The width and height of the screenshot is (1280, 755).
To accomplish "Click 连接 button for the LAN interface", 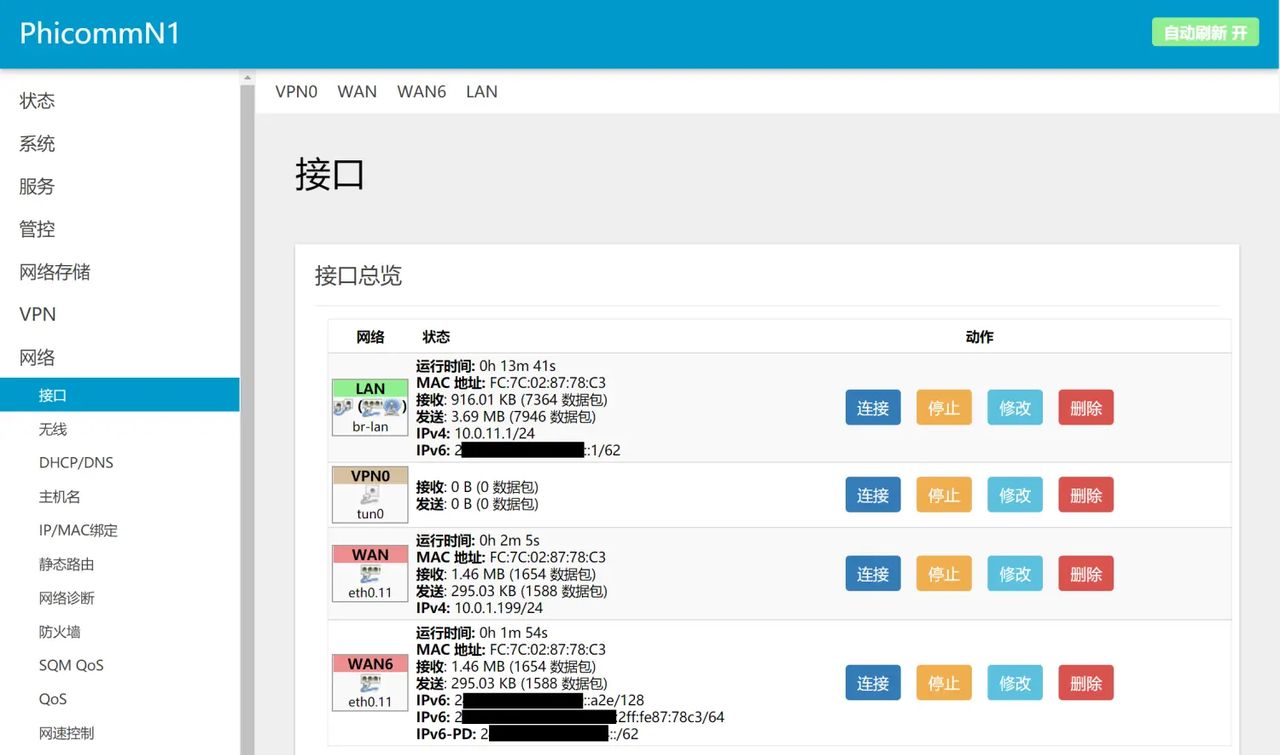I will pyautogui.click(x=872, y=407).
